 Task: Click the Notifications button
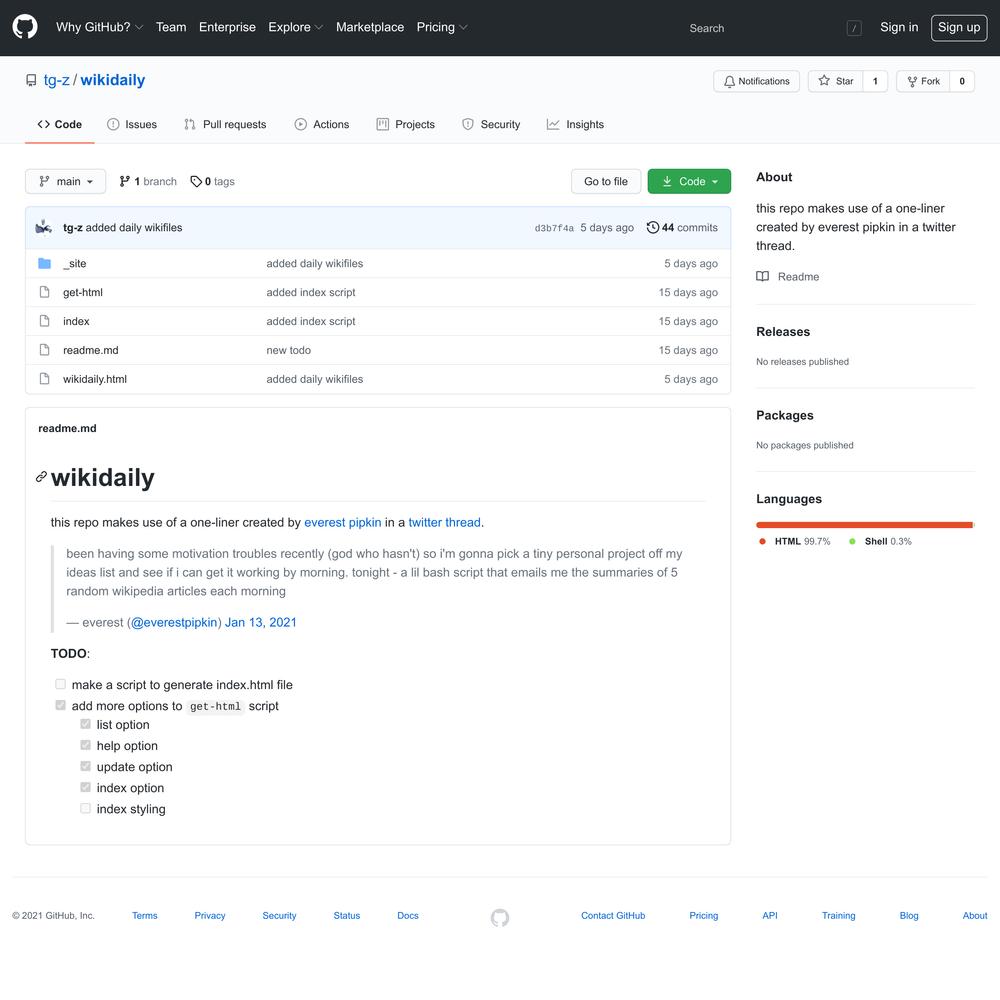756,81
